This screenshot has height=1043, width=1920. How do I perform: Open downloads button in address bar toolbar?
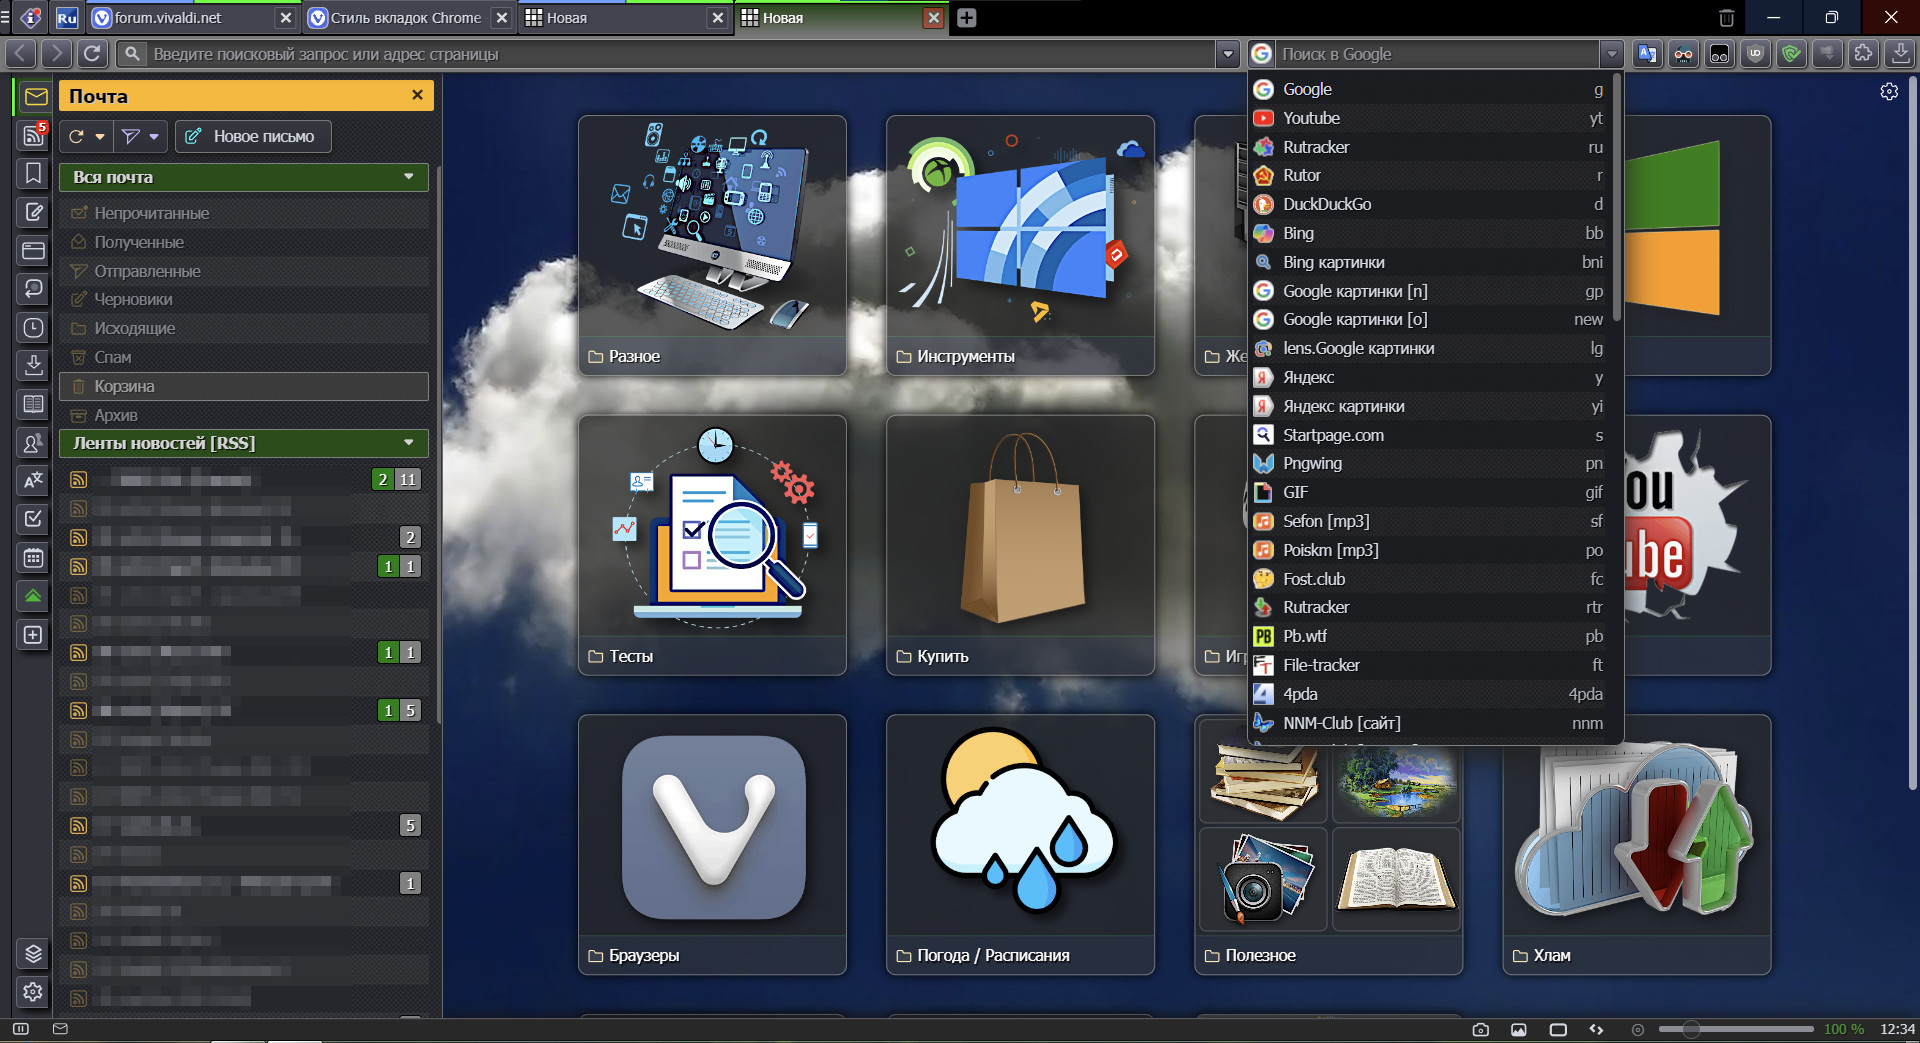click(1900, 54)
